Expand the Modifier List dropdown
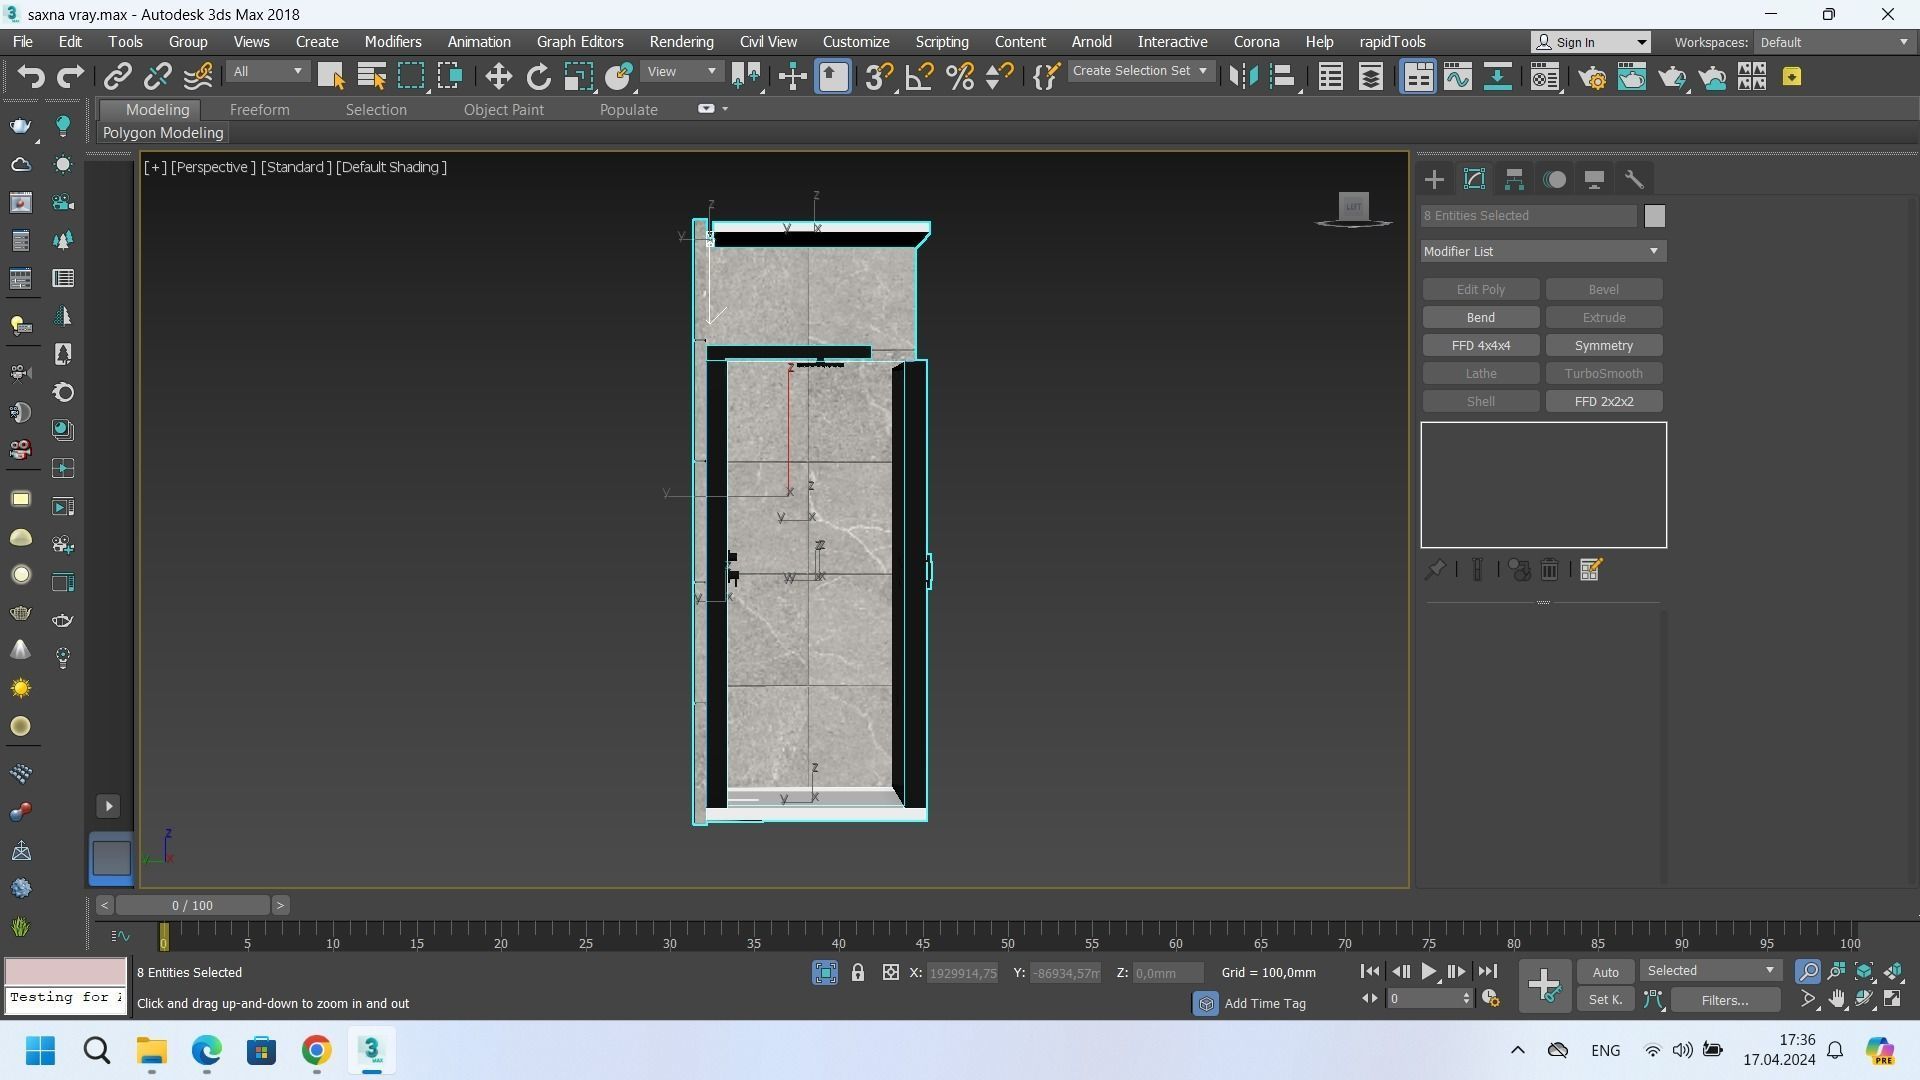 pos(1543,251)
